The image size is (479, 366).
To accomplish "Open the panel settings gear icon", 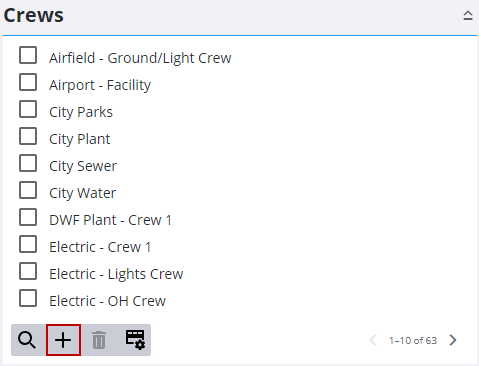I will click(x=135, y=340).
